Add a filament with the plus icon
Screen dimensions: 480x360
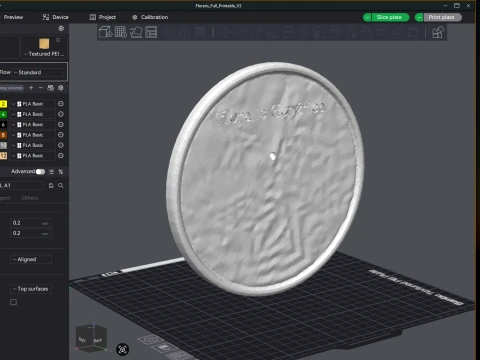(x=31, y=88)
